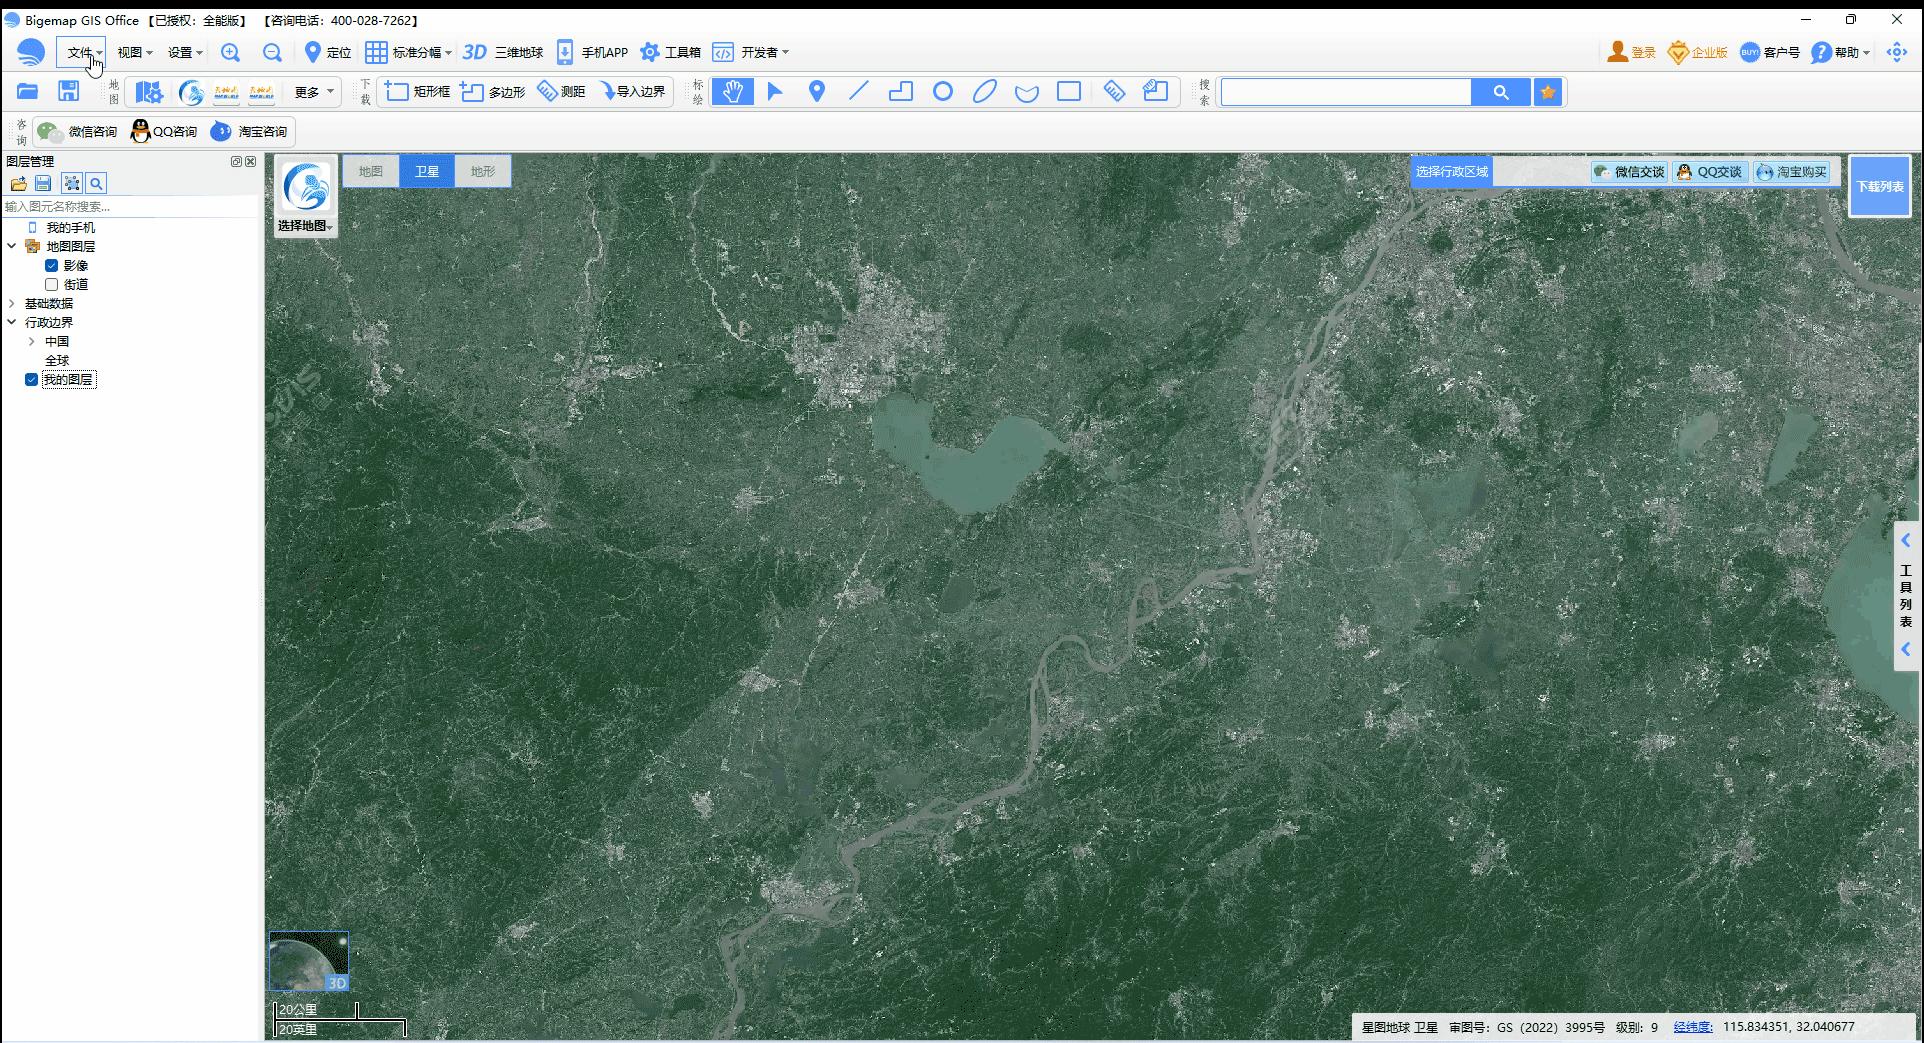Uncheck the 影像 layer checkbox
This screenshot has height=1043, width=1924.
(52, 266)
